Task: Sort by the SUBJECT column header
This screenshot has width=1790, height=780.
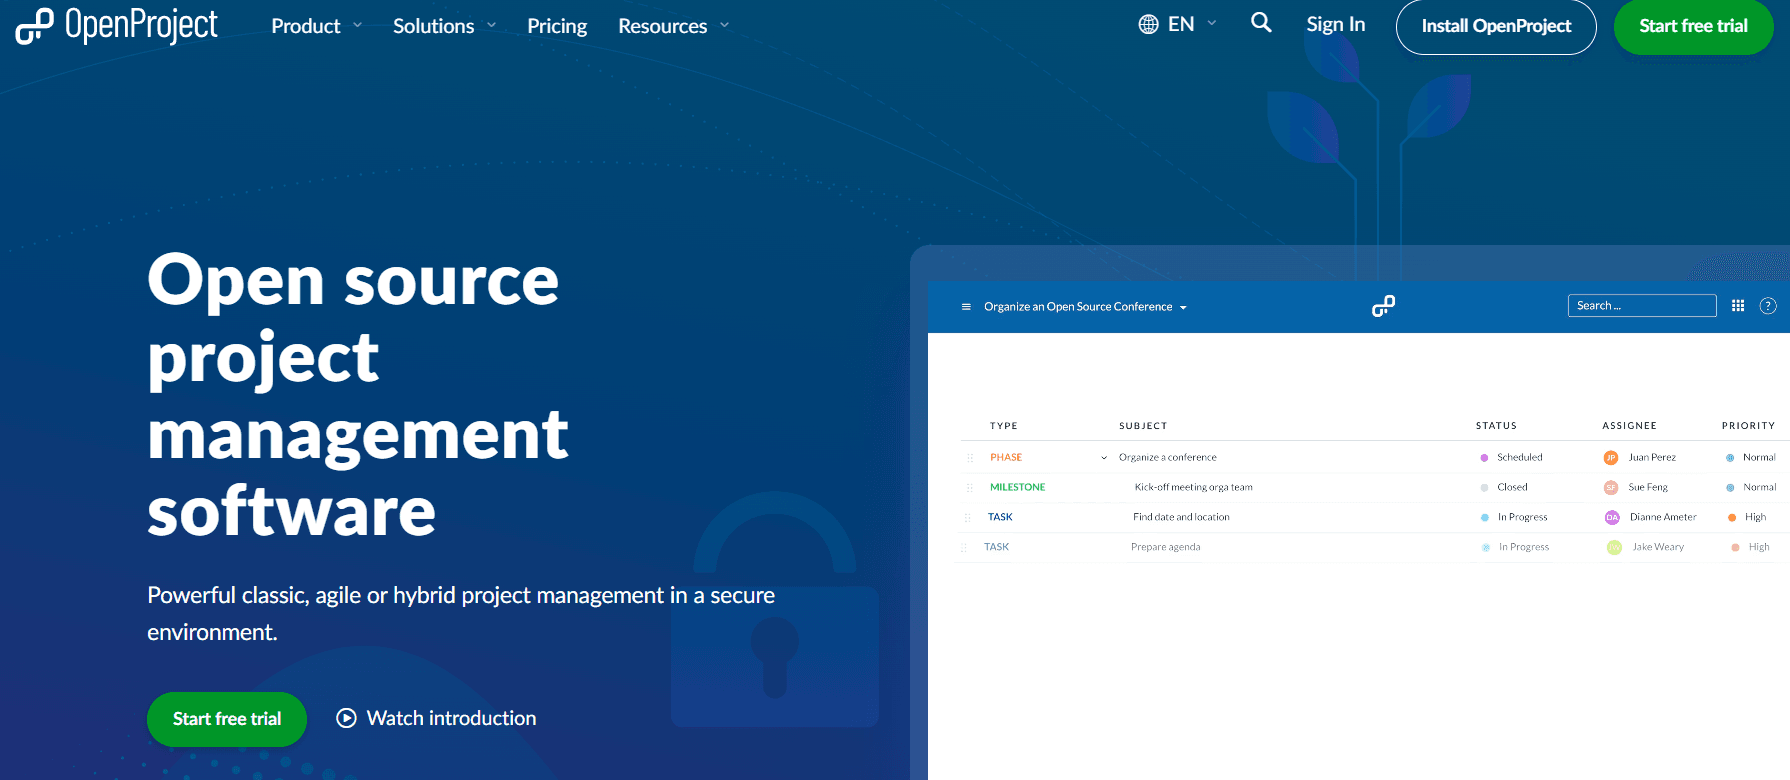Action: pyautogui.click(x=1143, y=426)
